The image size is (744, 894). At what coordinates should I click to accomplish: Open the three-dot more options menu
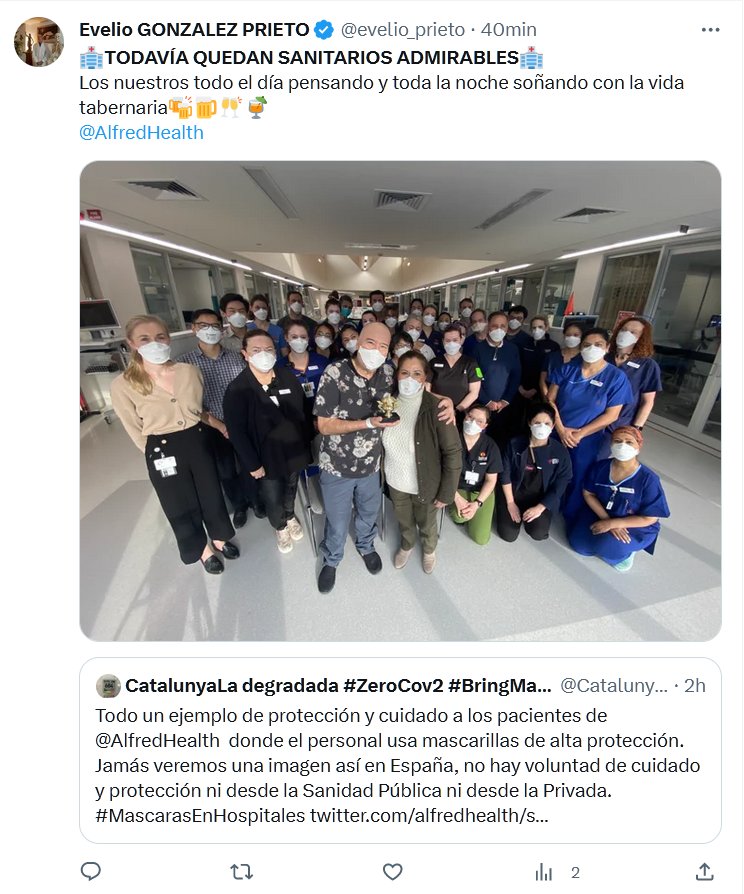tap(710, 30)
